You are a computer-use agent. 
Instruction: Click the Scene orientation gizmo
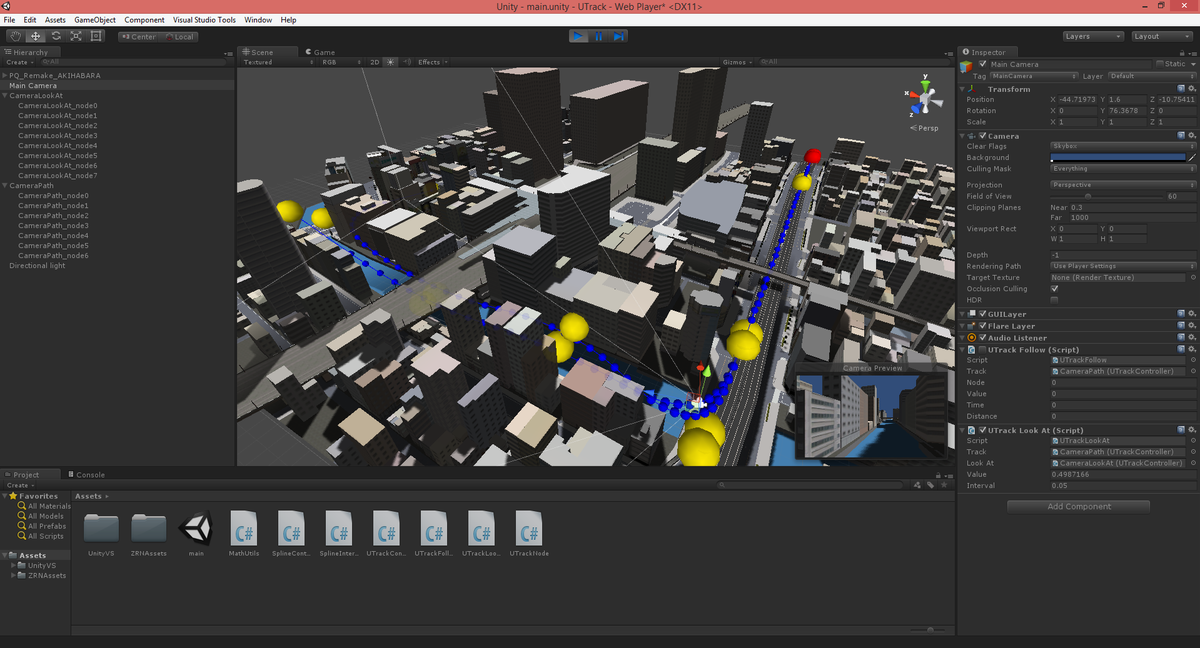925,98
